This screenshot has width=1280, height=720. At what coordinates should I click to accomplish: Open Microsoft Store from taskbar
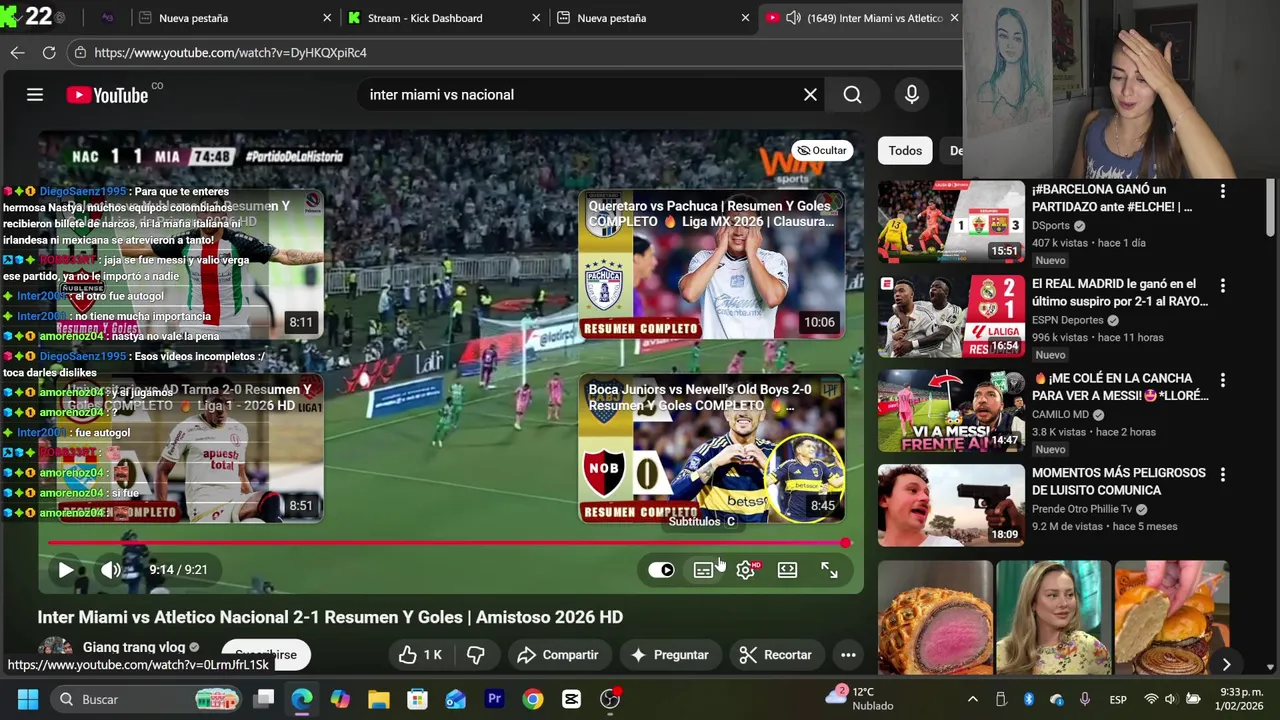tap(417, 699)
